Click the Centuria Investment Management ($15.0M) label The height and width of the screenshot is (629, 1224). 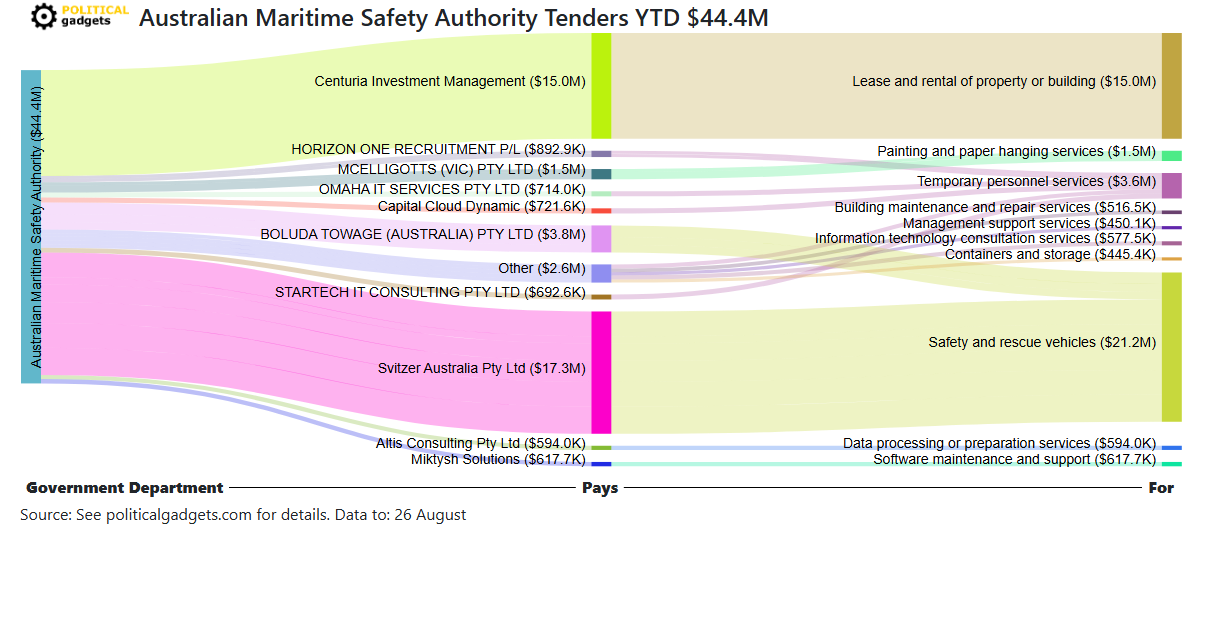(450, 81)
